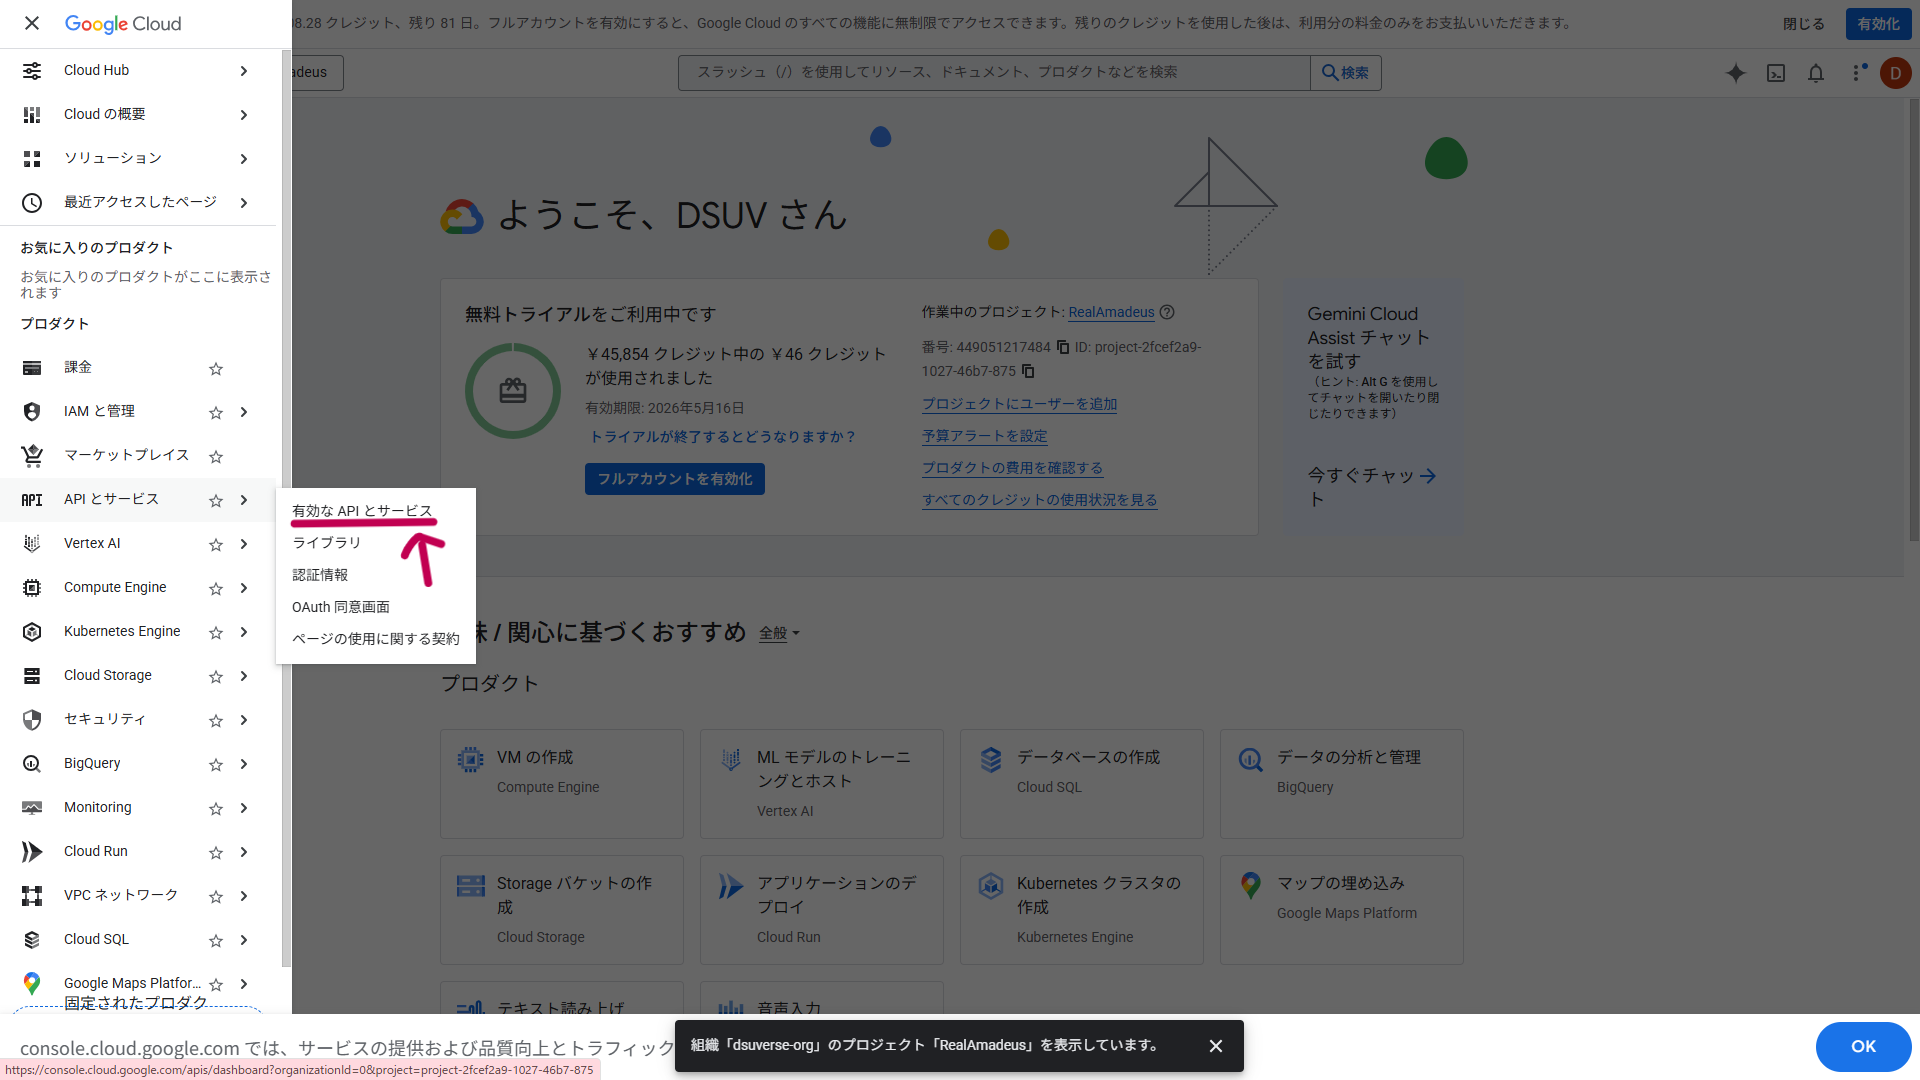1920x1080 pixels.
Task: Open the Gemini AI sparkle icon
Action: pos(1736,73)
